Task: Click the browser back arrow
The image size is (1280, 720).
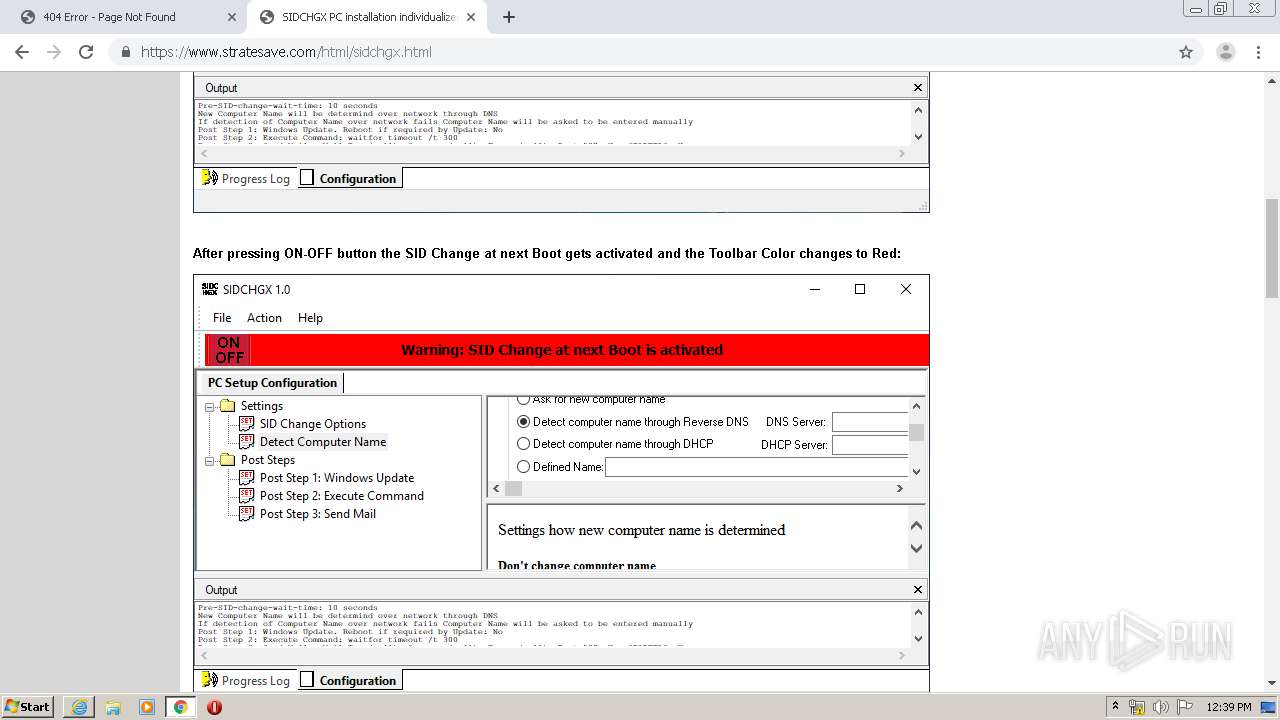Action: coord(22,52)
